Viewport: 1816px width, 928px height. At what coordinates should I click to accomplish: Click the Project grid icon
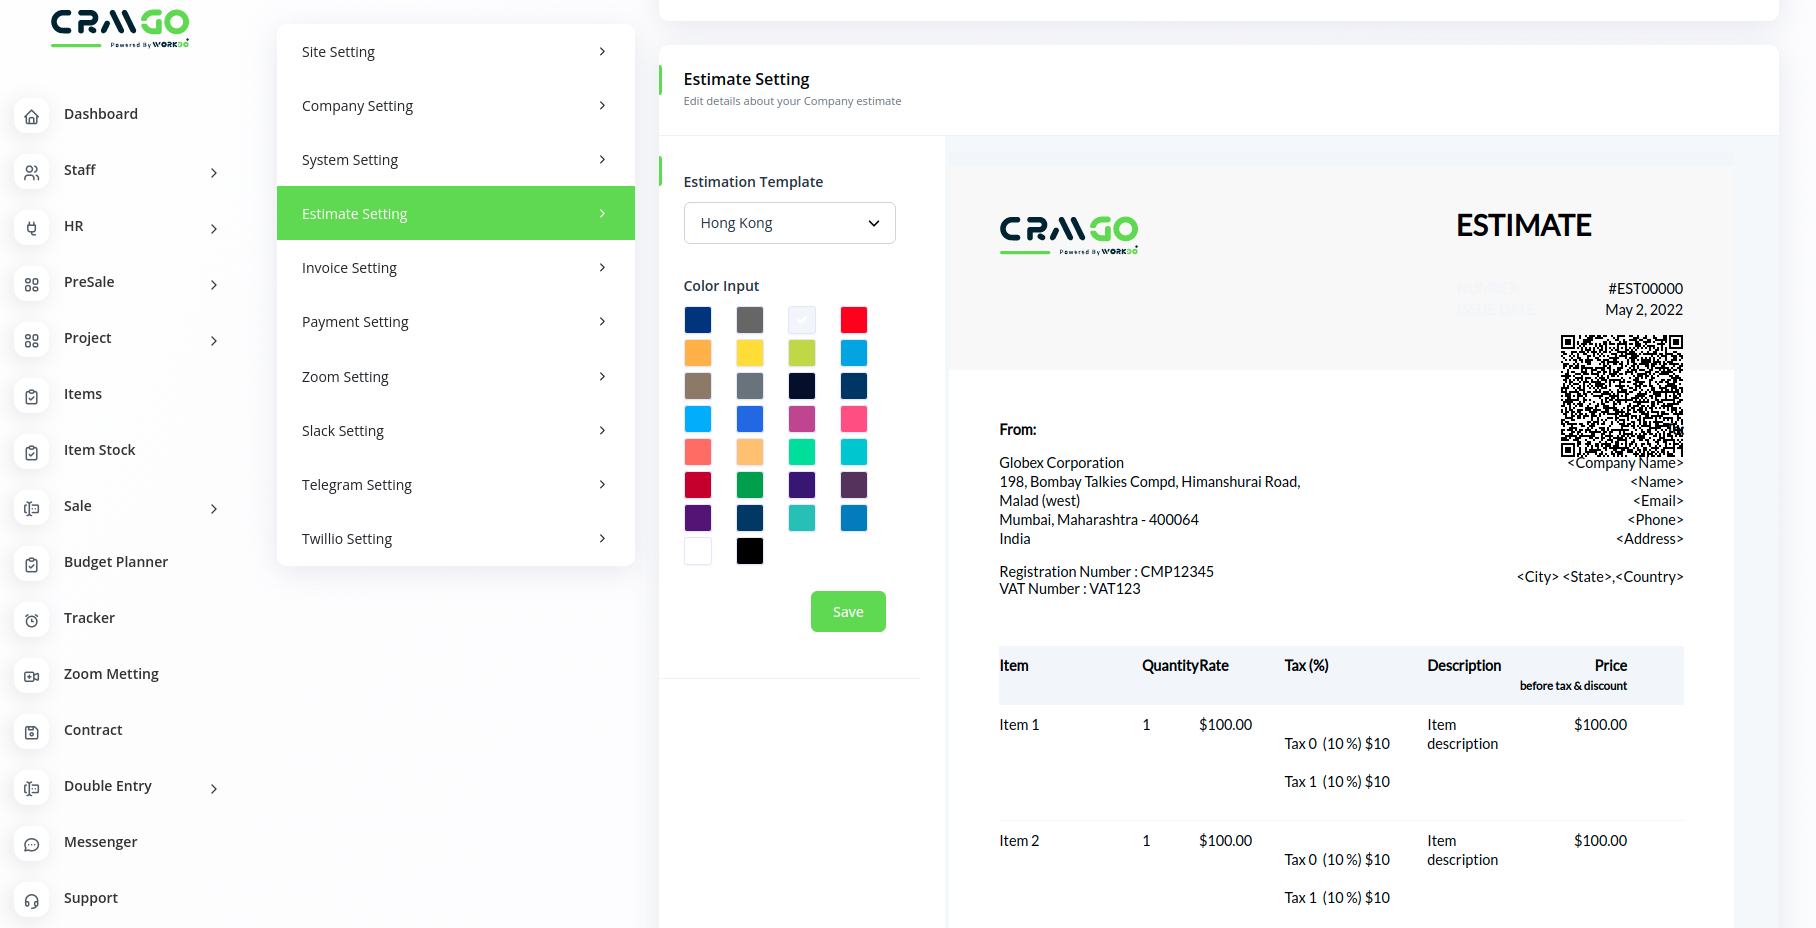pos(32,340)
